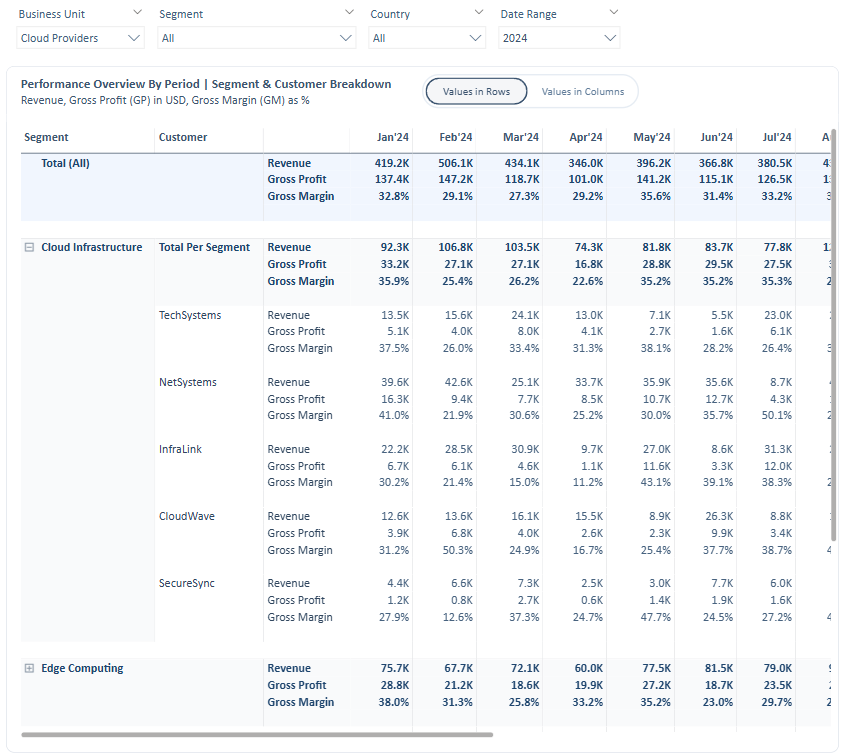Select Values in Rows toggle option
This screenshot has height=755, width=858.
tap(476, 91)
